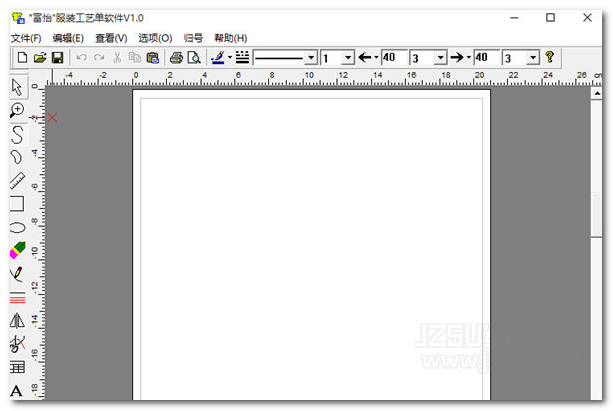This screenshot has height=411, width=613.
Task: Cut selection with the scissors toolbar icon
Action: pos(117,58)
